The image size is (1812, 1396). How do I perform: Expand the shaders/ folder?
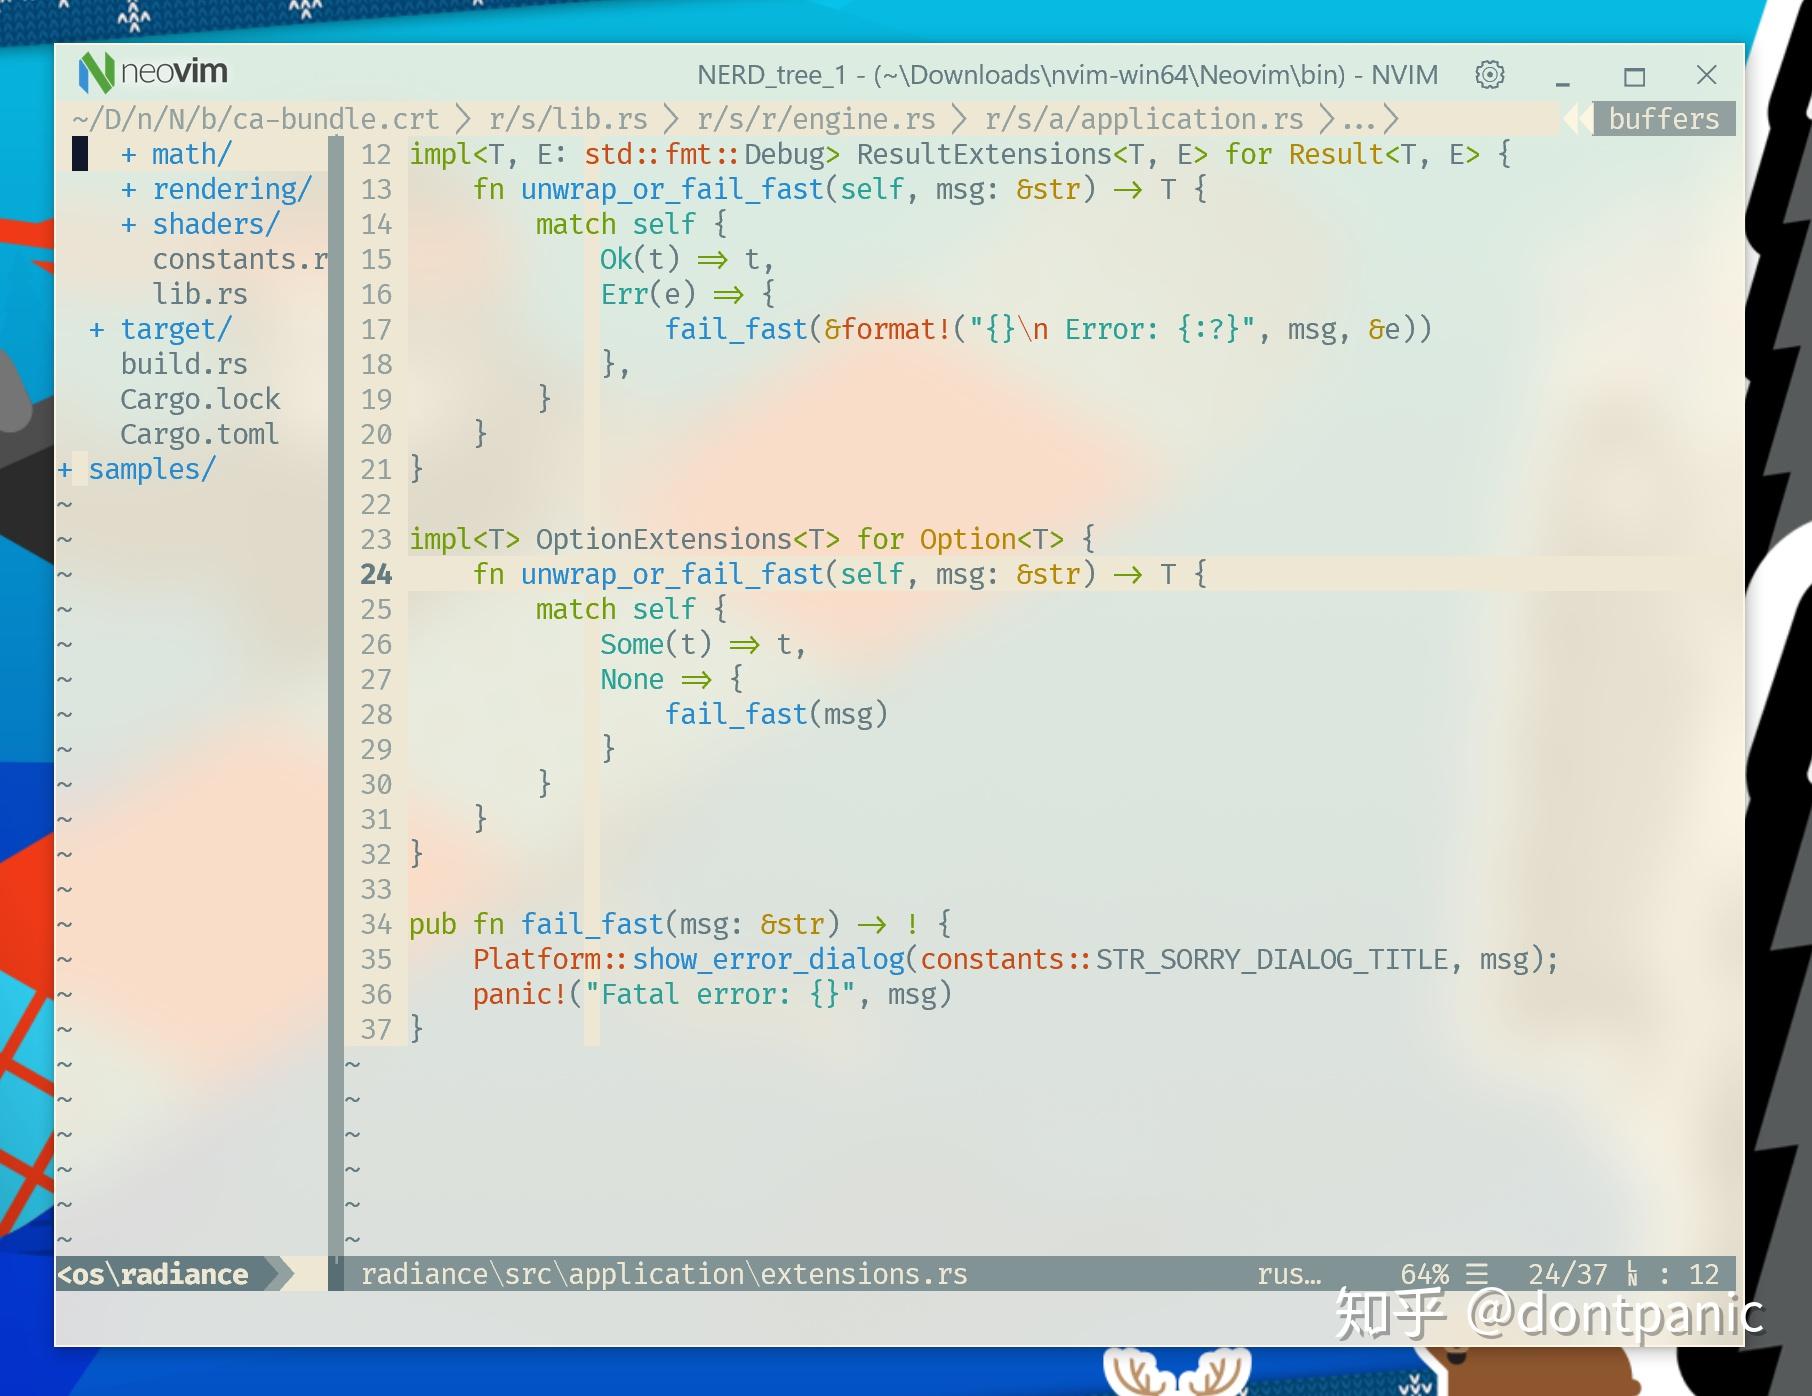[129, 225]
